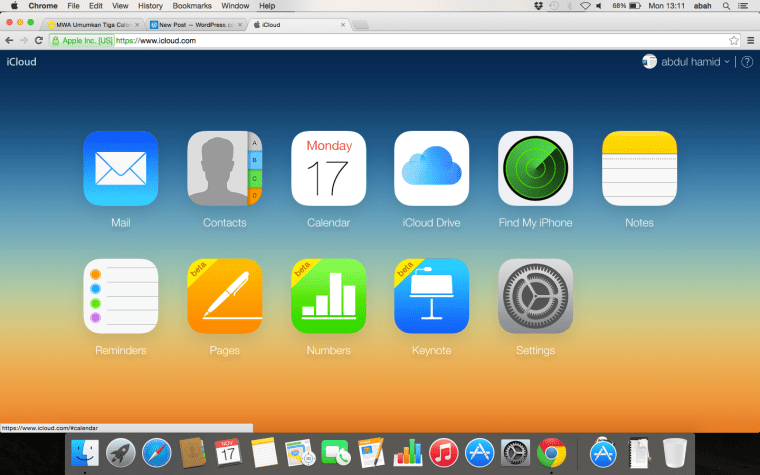Open the Window menu
760x475 pixels.
[235, 6]
